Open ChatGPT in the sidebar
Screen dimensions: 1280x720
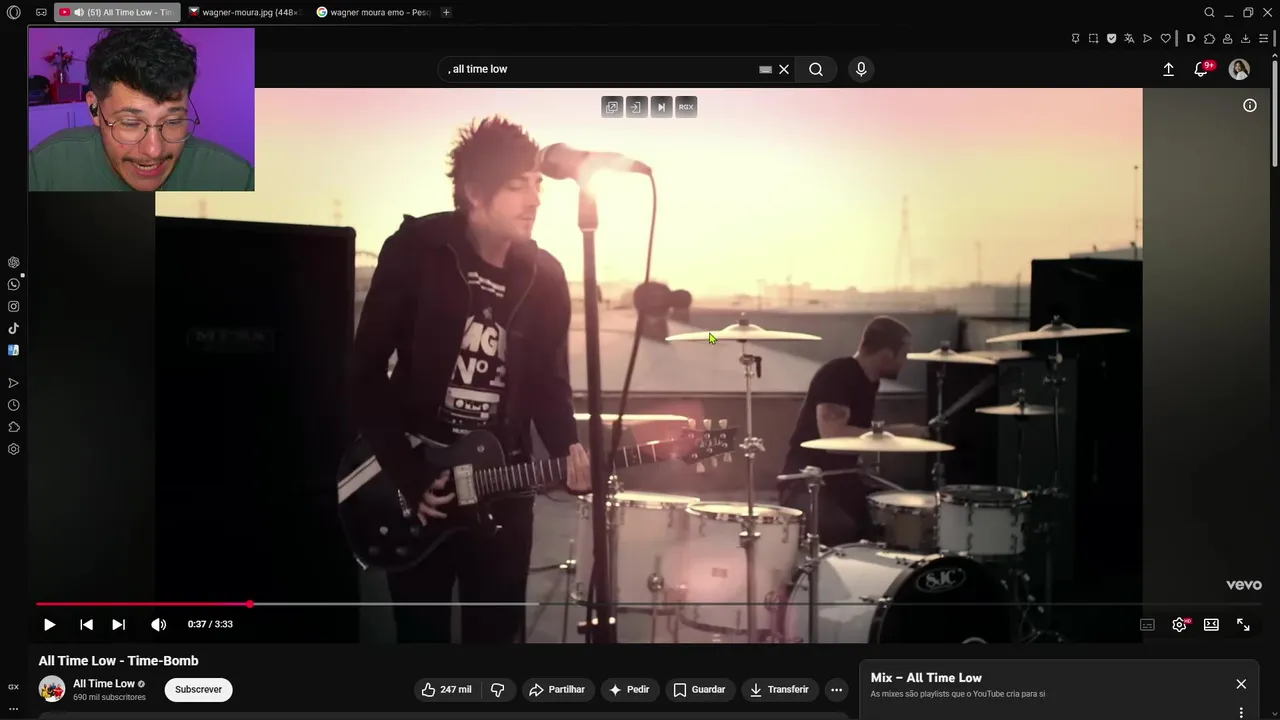point(13,262)
